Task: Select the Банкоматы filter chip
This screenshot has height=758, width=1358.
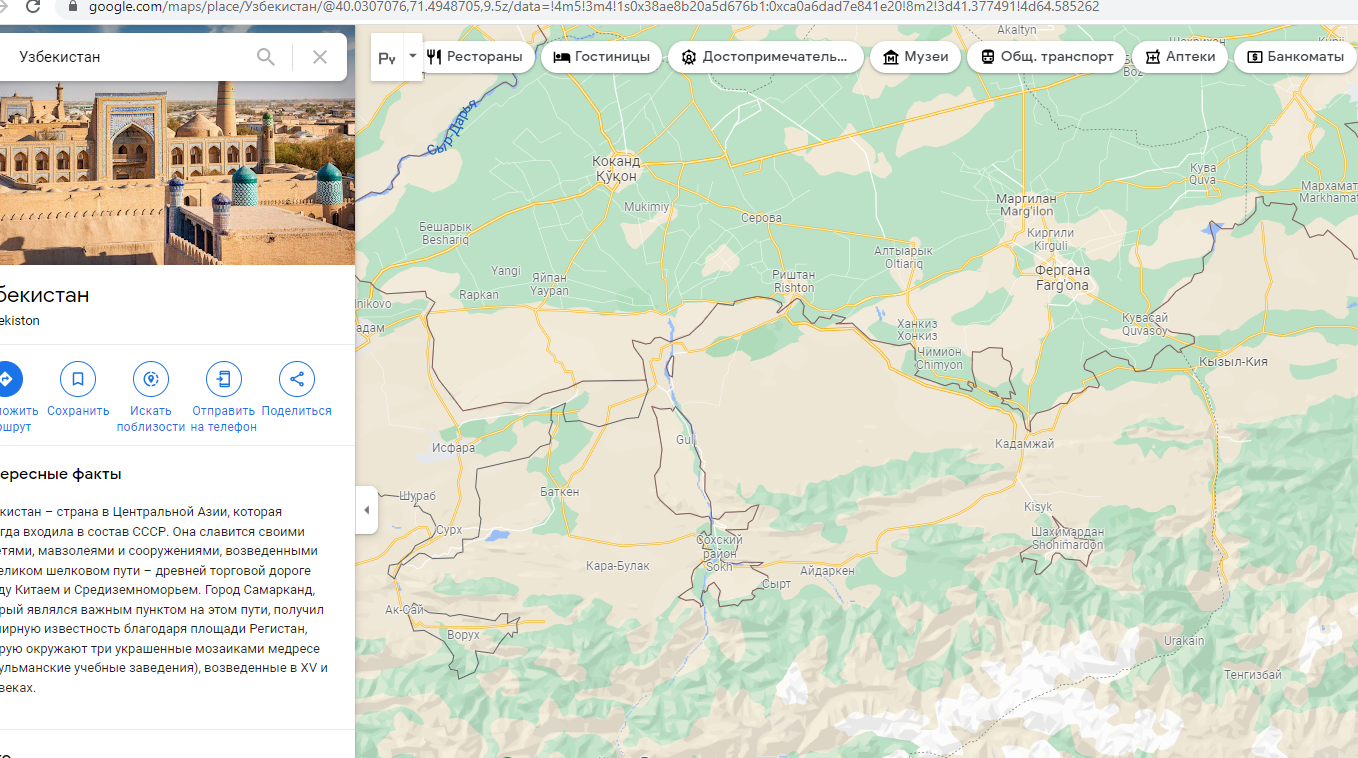Action: pos(1295,57)
